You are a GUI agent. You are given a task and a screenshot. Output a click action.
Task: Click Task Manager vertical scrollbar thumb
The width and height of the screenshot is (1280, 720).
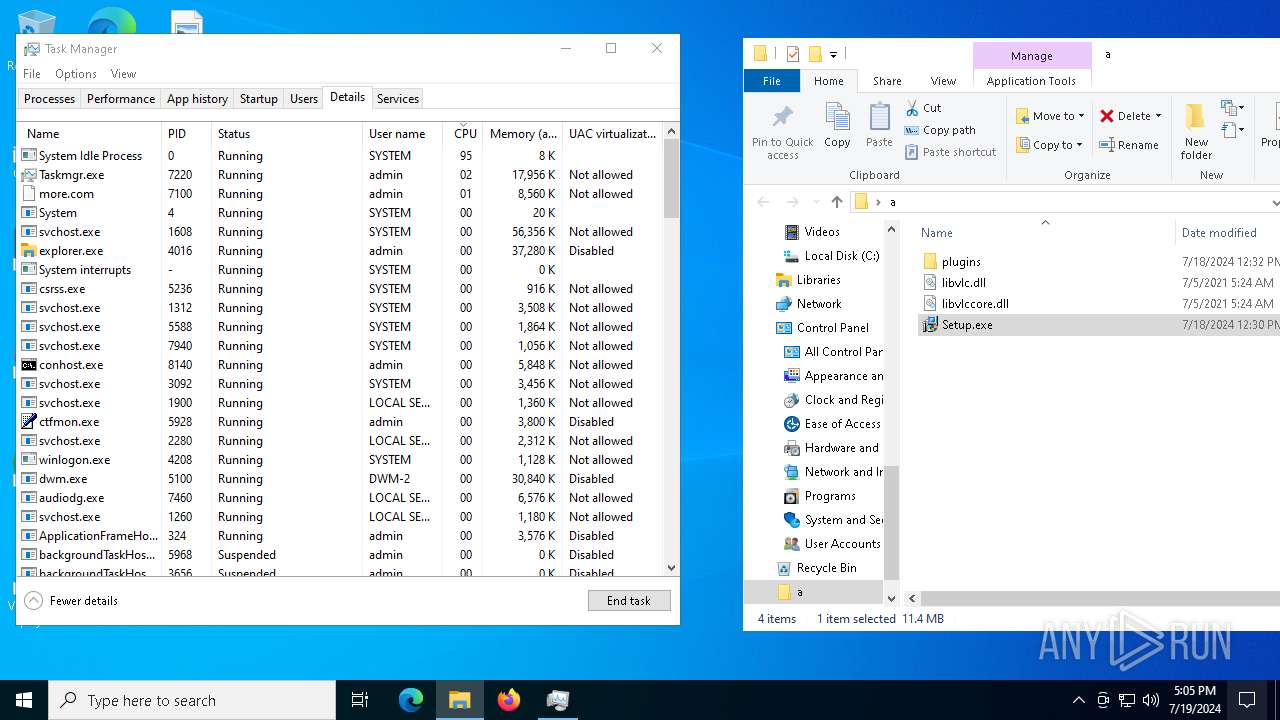[x=672, y=178]
